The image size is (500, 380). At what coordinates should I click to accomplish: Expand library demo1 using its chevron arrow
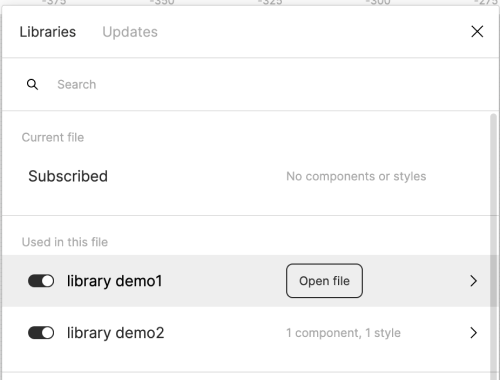pos(473,281)
